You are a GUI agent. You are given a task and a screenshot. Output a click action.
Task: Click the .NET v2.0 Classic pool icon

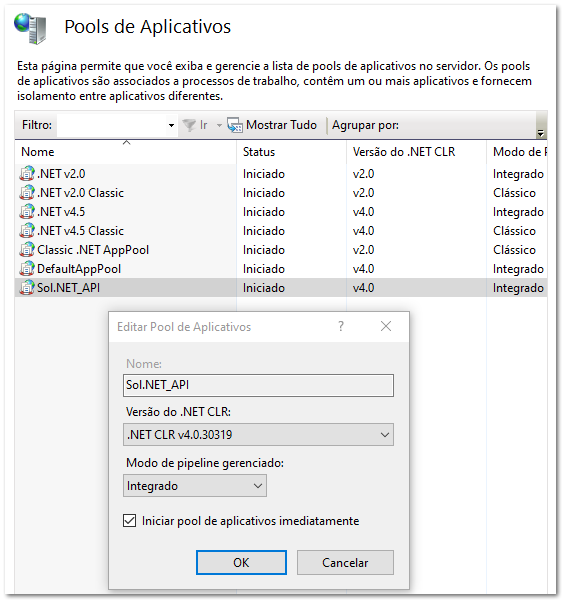tap(27, 193)
